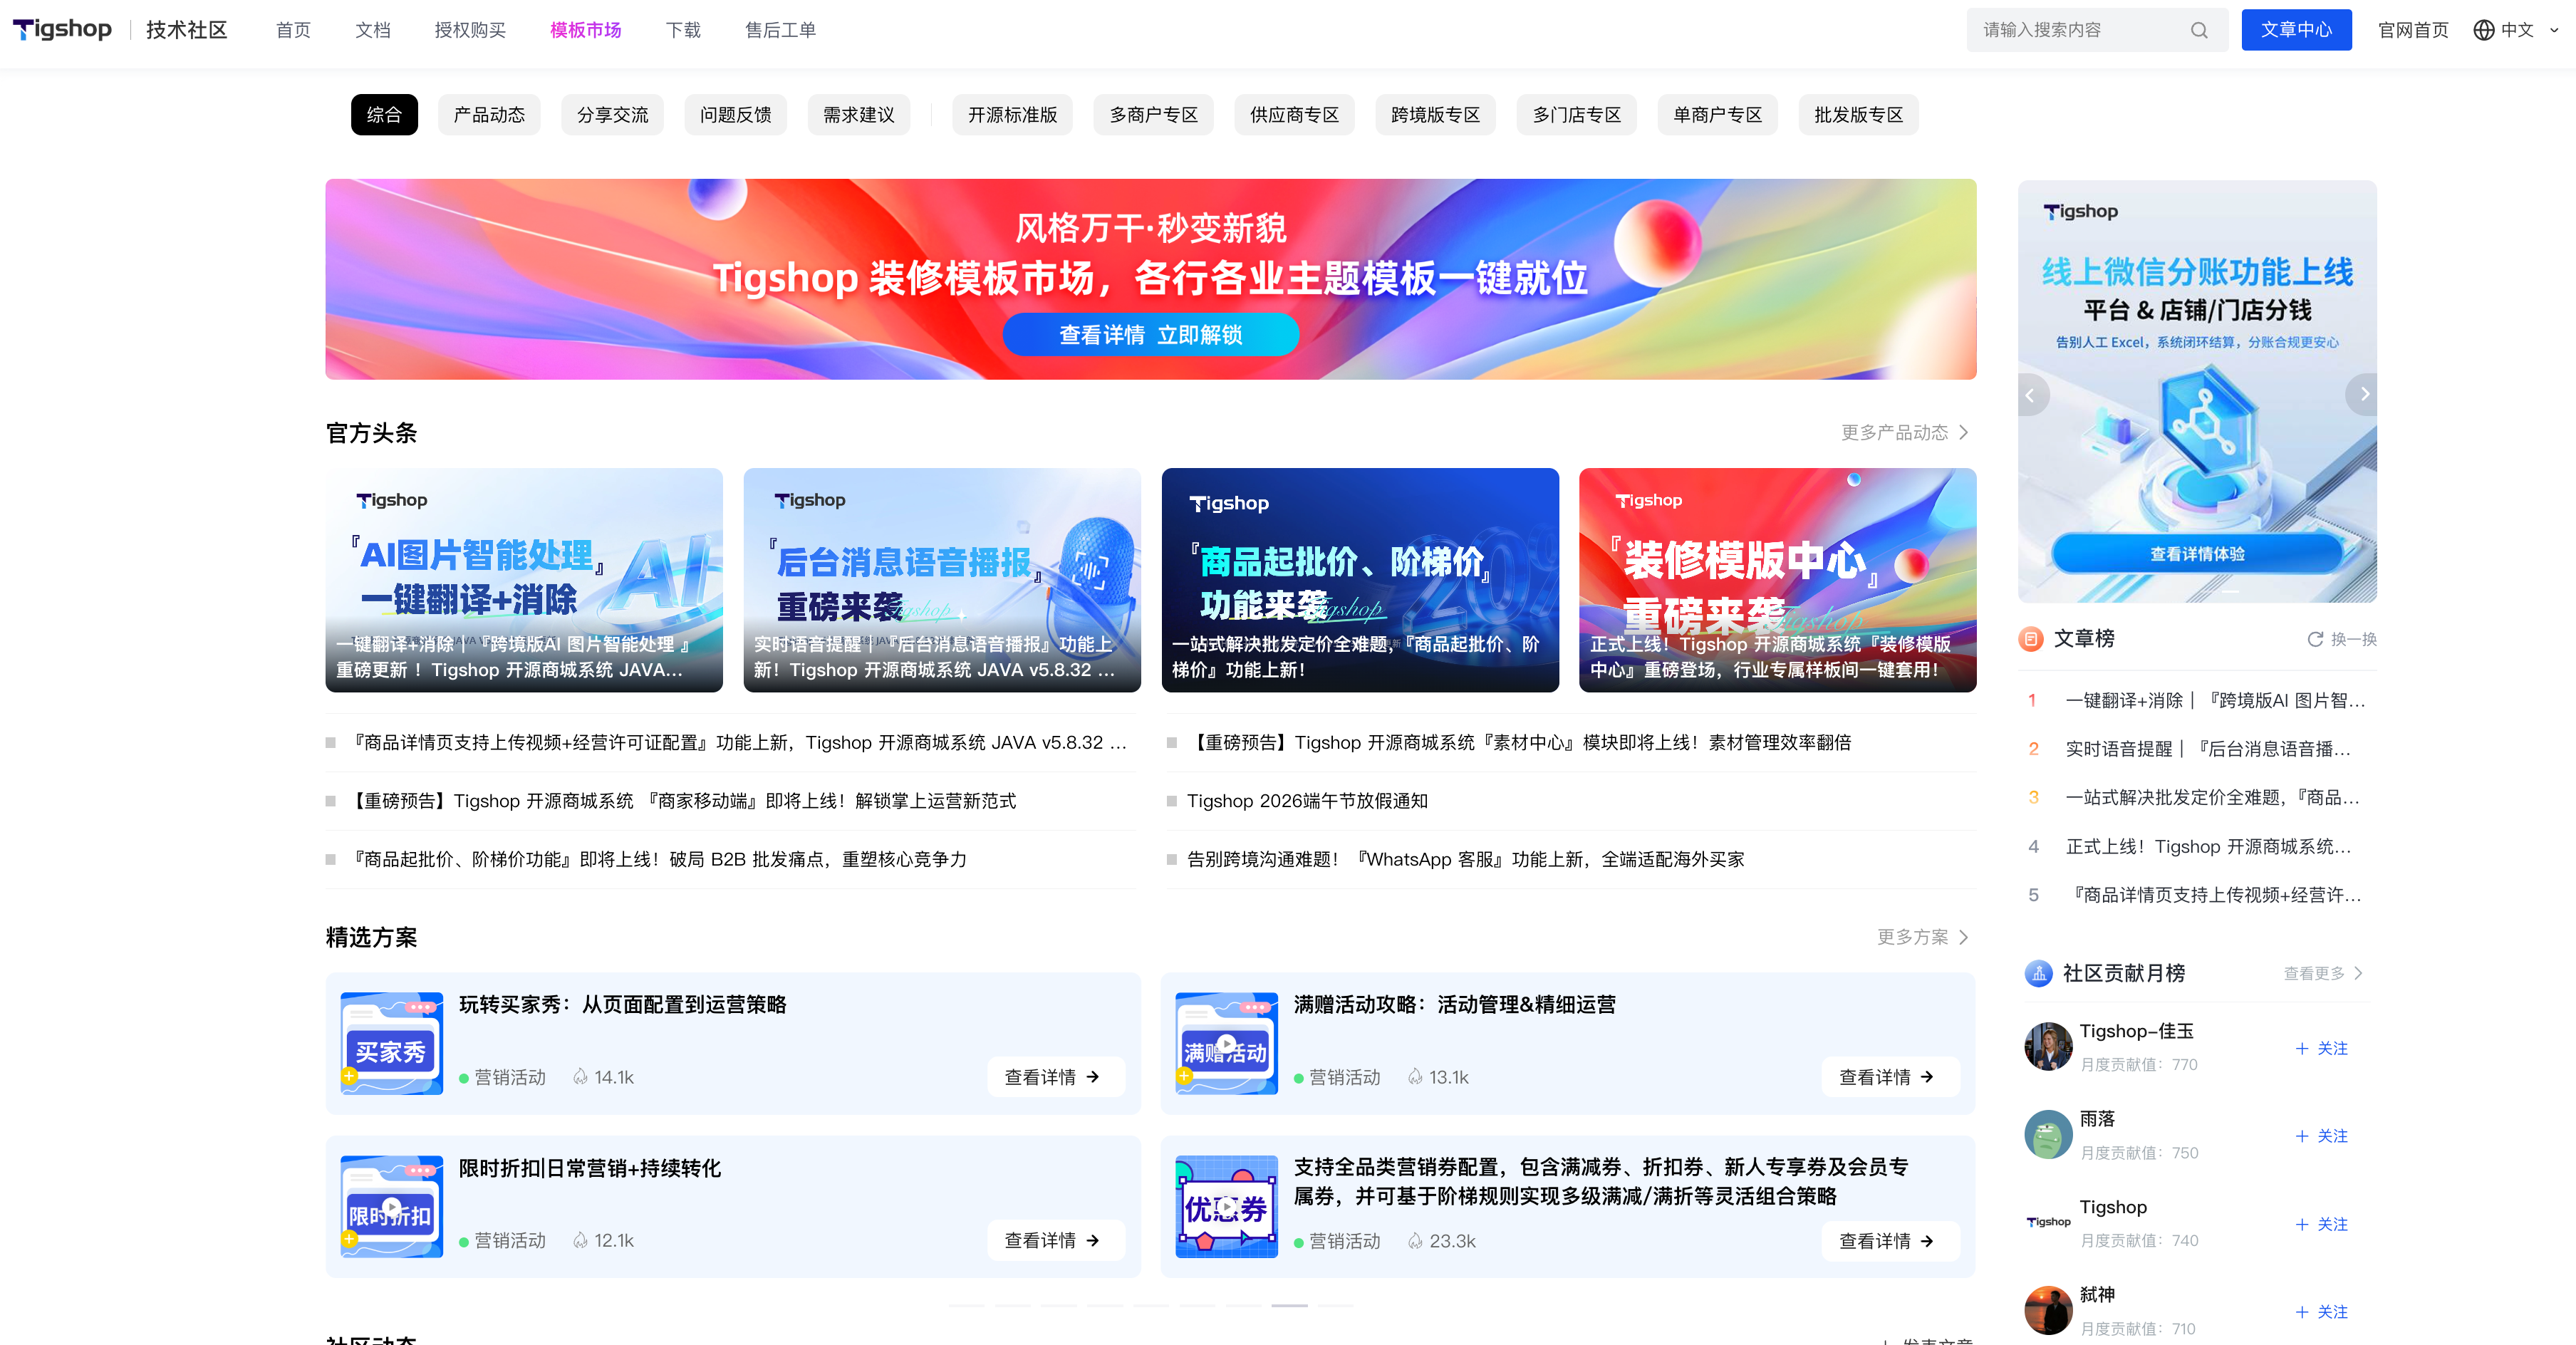The image size is (2576, 1345).
Task: Open the 文档 nav item
Action: click(x=373, y=30)
